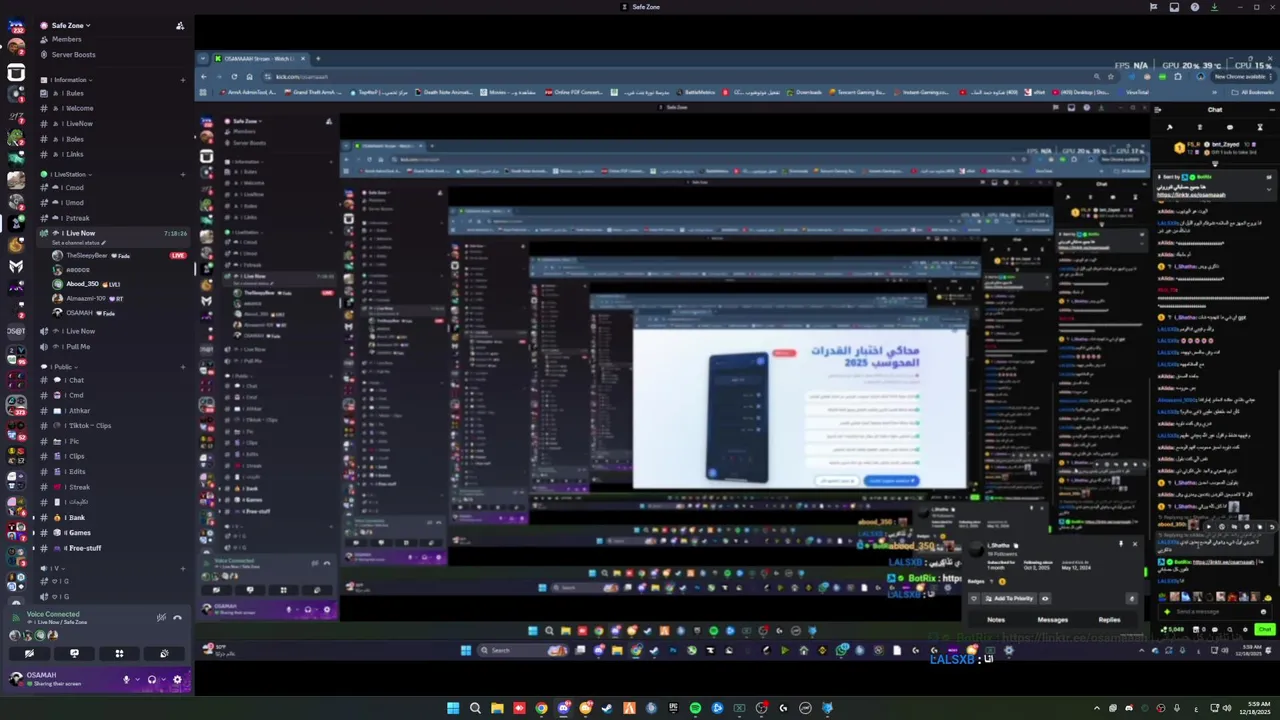Screen dimensions: 1280x720
Task: Toggle headphones deafen in user panel
Action: pyautogui.click(x=152, y=680)
